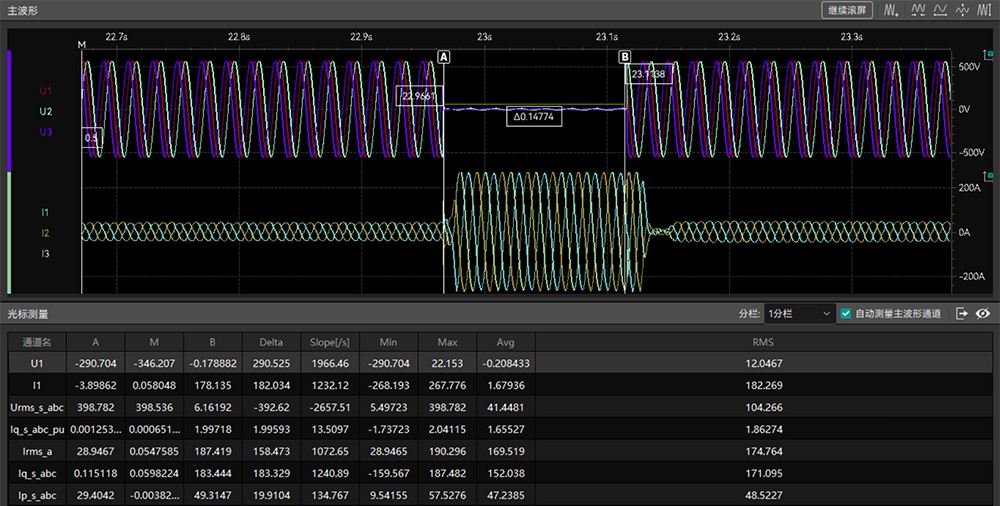Click the green current channel group bar
This screenshot has height=506, width=1000.
(x=9, y=233)
